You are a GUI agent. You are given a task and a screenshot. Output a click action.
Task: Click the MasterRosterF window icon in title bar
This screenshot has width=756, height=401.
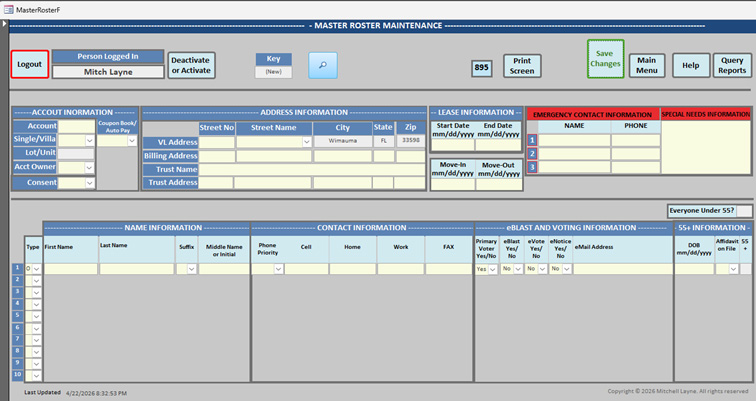[8, 8]
